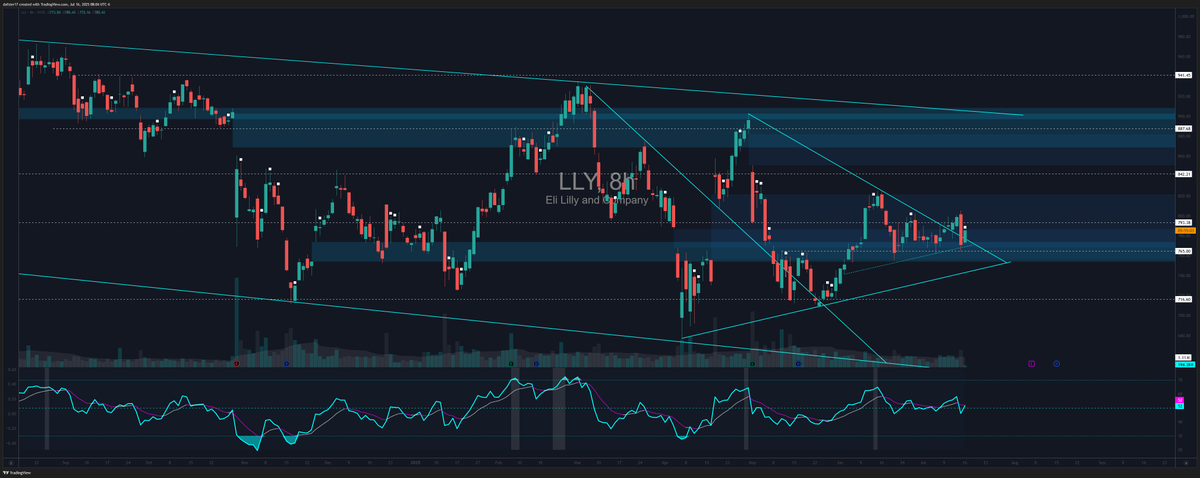Select the 716.60 price level label
1200x478 pixels.
click(x=1184, y=299)
